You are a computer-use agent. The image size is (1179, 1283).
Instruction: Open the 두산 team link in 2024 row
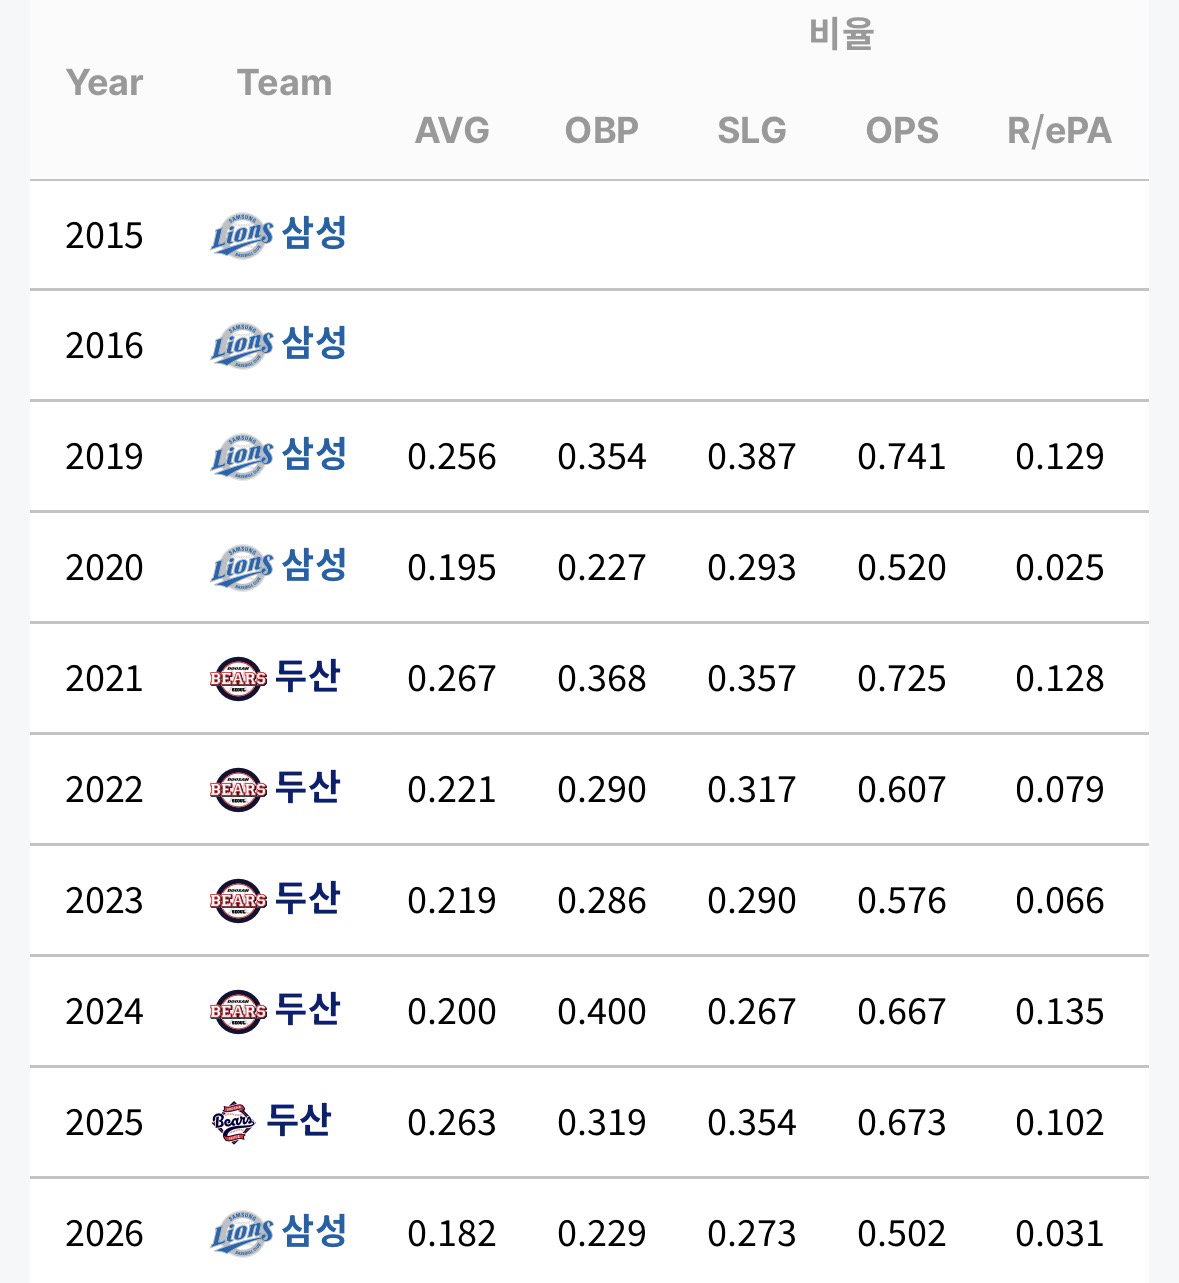(308, 1010)
